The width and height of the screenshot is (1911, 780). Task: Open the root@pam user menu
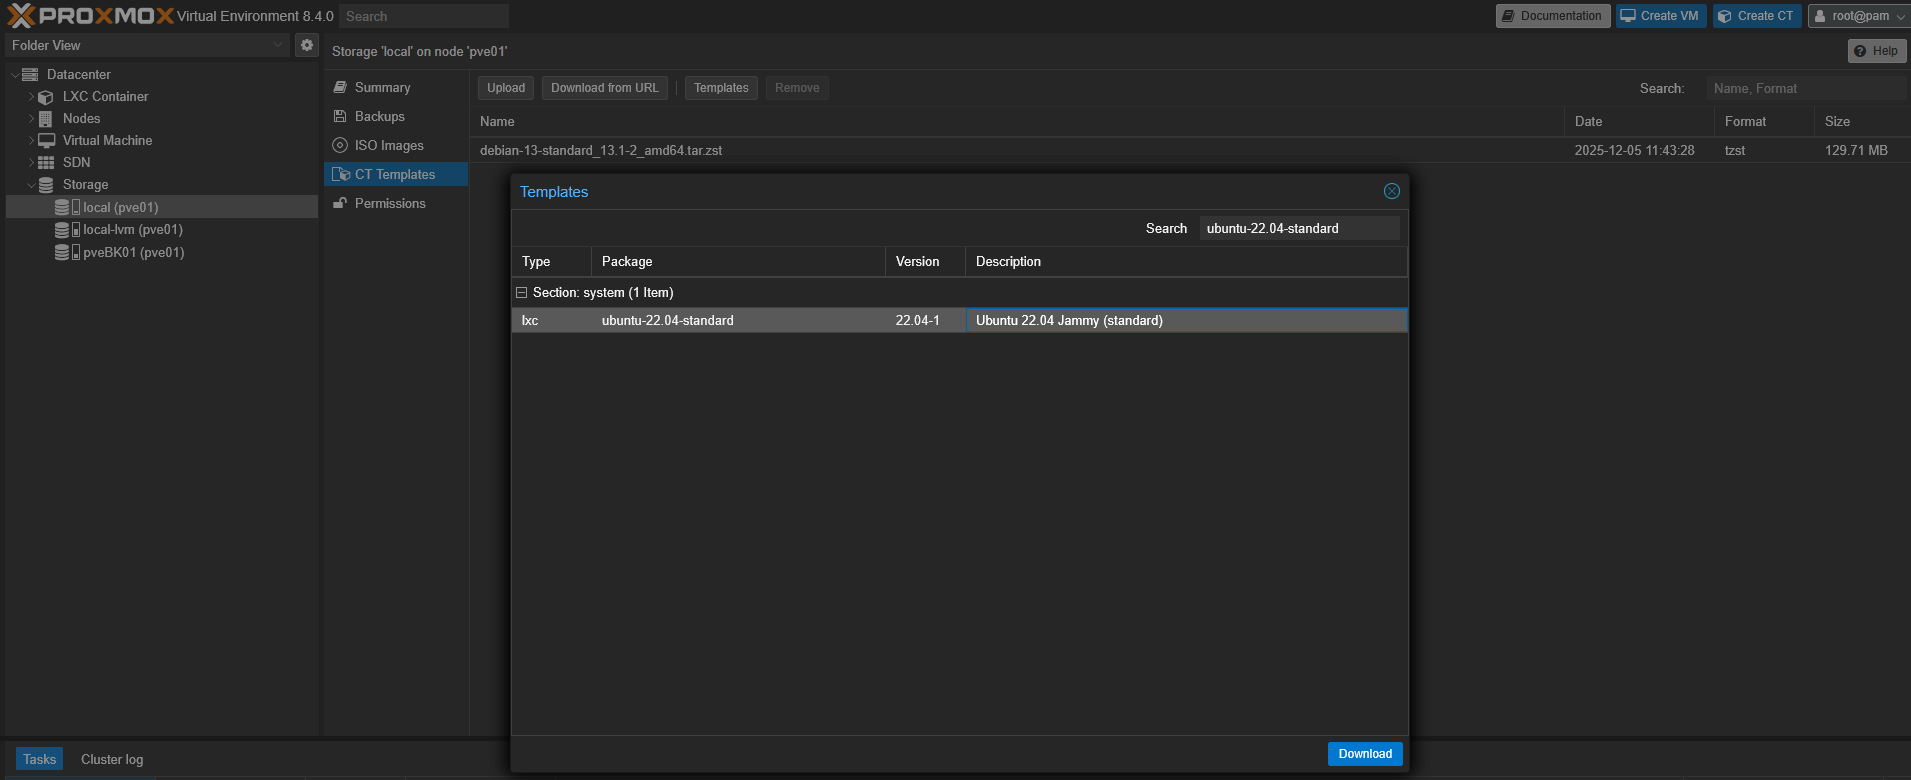(1858, 16)
